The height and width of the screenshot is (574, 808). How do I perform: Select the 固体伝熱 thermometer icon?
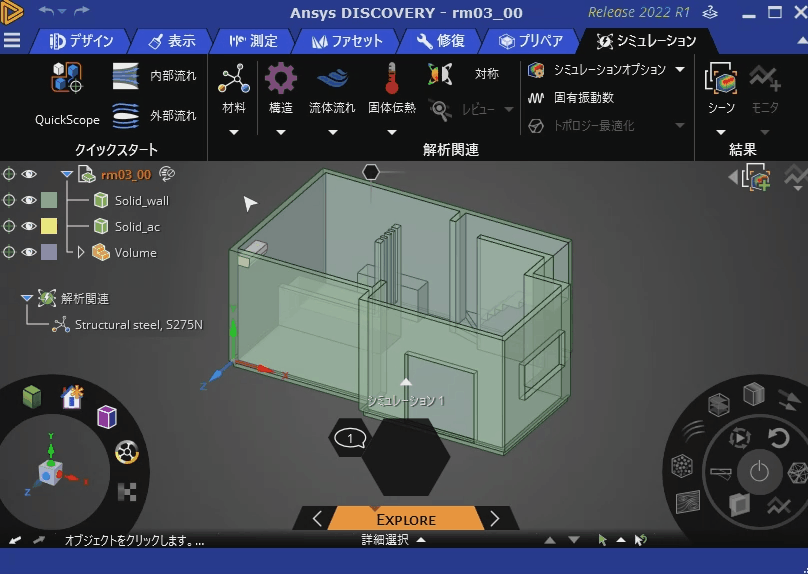click(x=392, y=78)
